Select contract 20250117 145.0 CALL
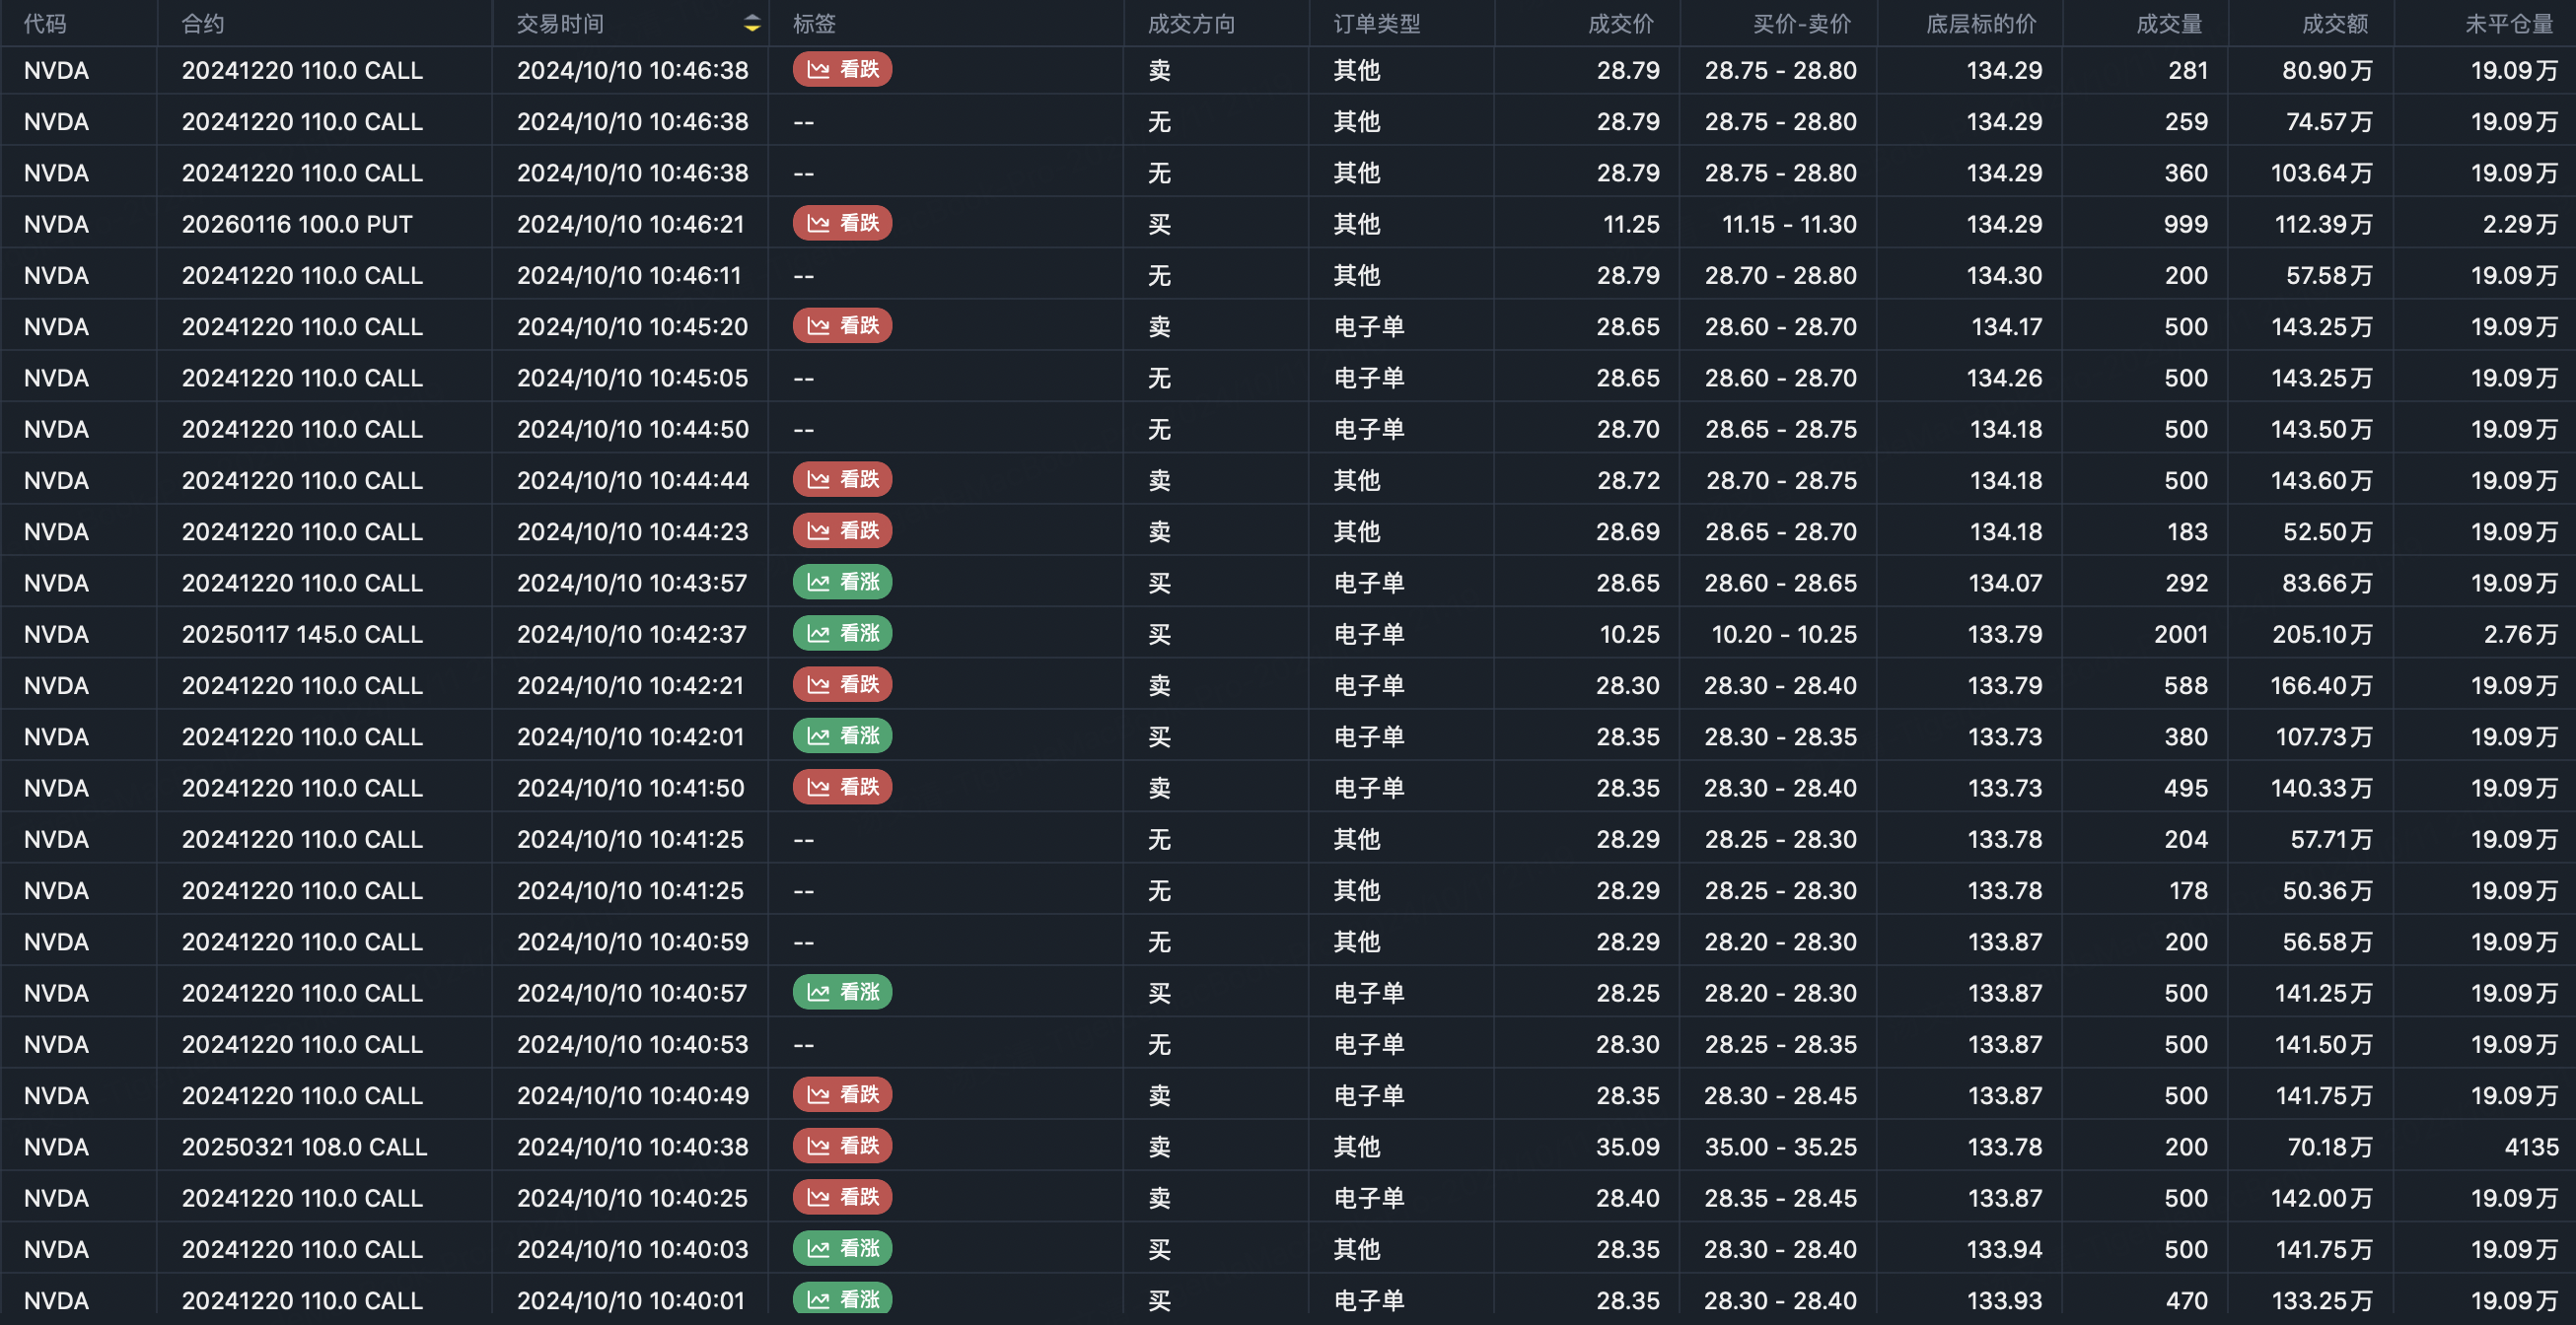The height and width of the screenshot is (1325, 2576). (x=302, y=634)
